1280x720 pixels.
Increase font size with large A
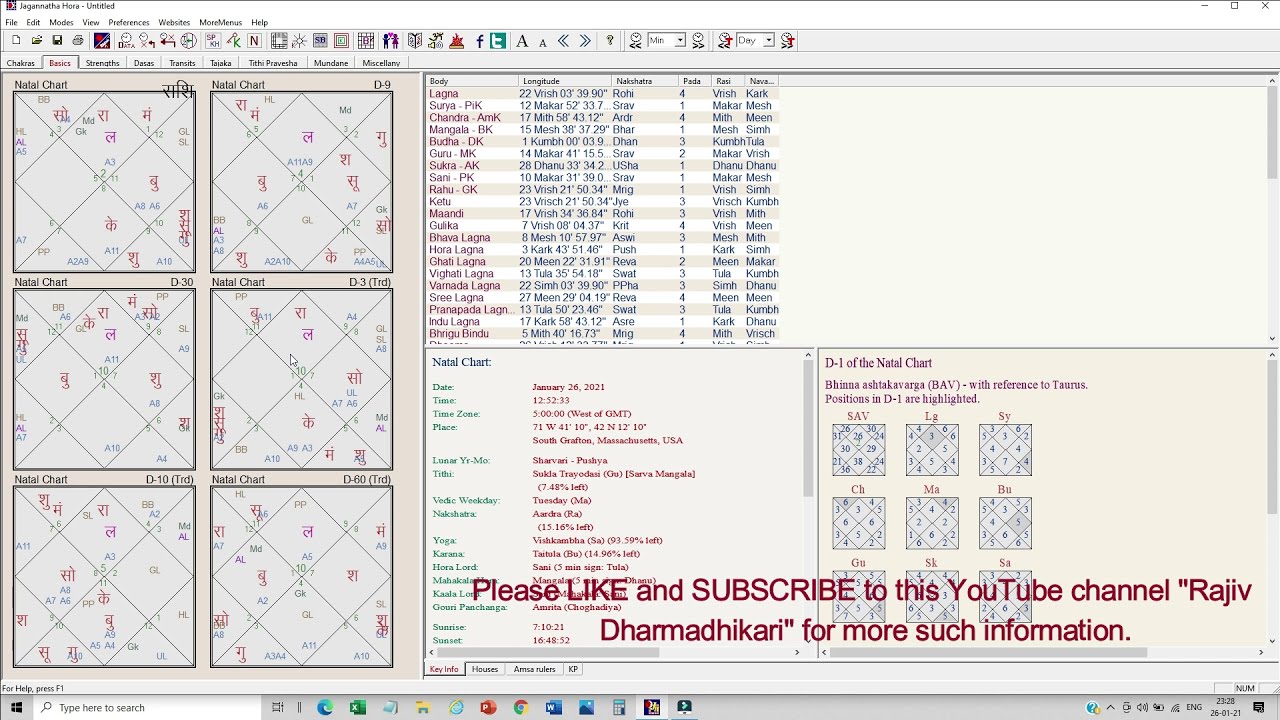pyautogui.click(x=522, y=41)
